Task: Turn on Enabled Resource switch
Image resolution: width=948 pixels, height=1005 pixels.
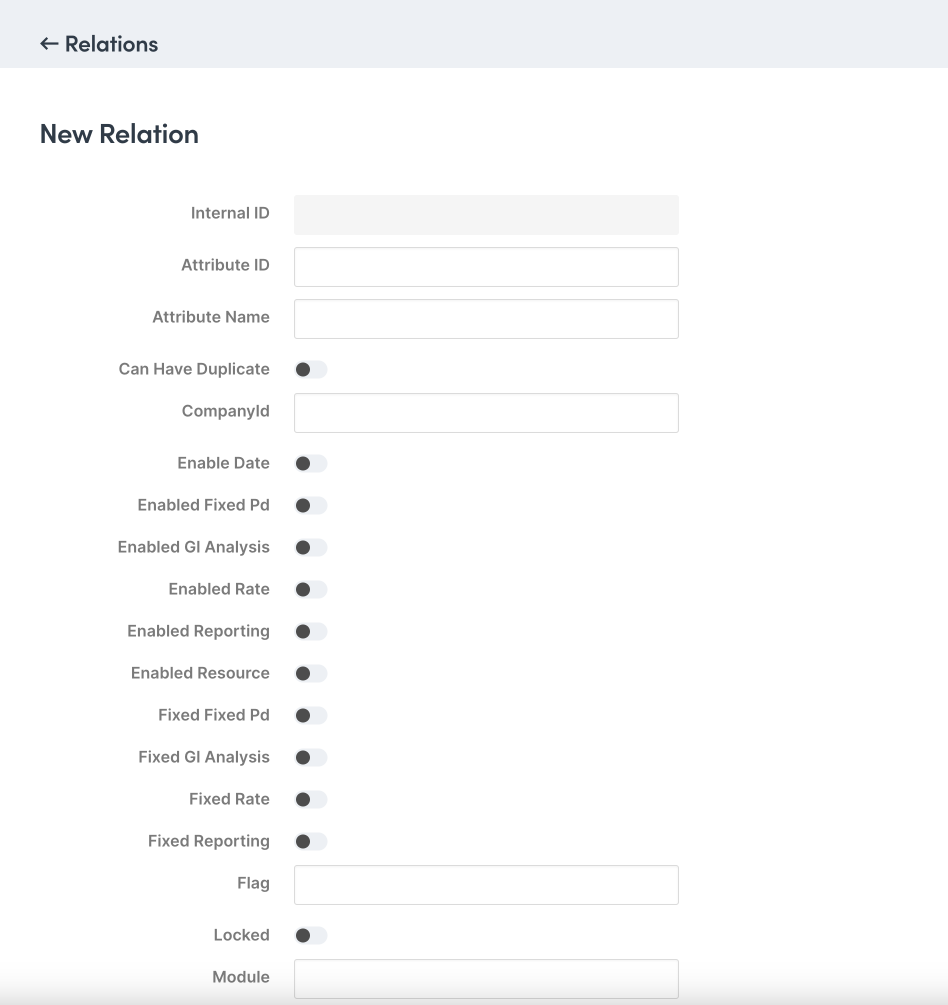Action: pyautogui.click(x=310, y=674)
